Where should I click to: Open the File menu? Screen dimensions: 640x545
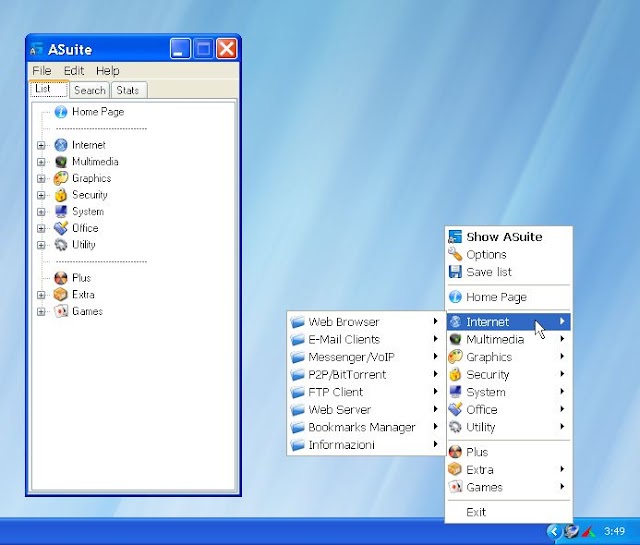[x=42, y=71]
